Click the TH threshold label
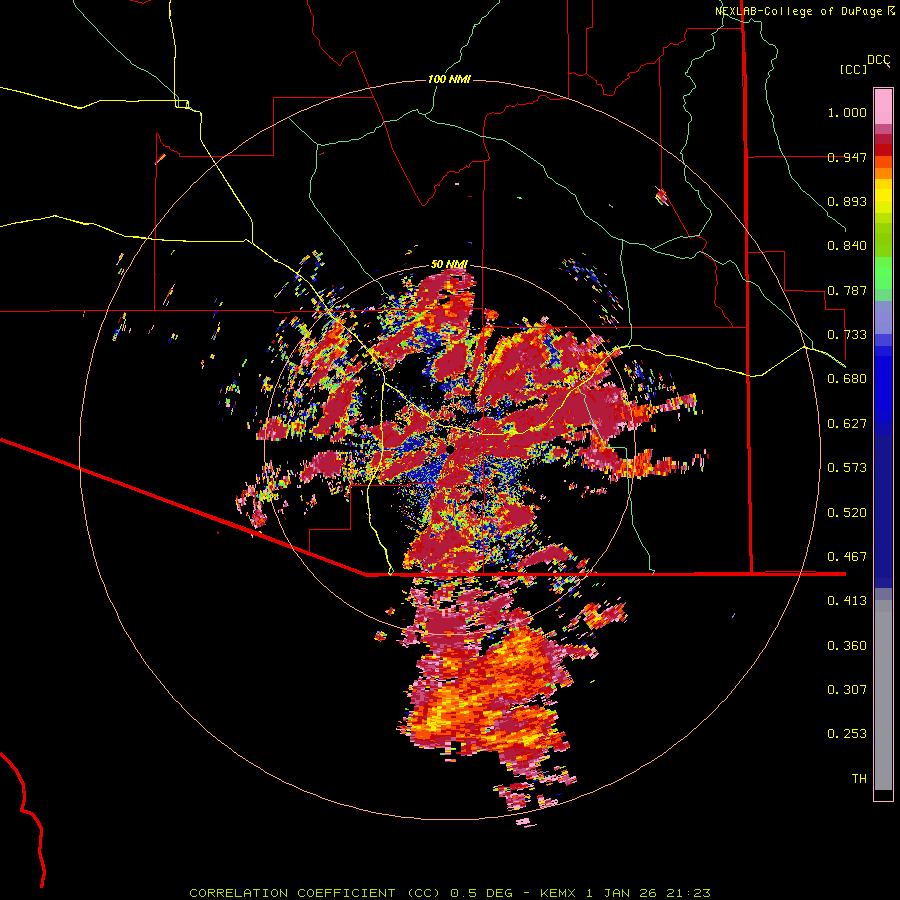900x900 pixels. tap(859, 779)
